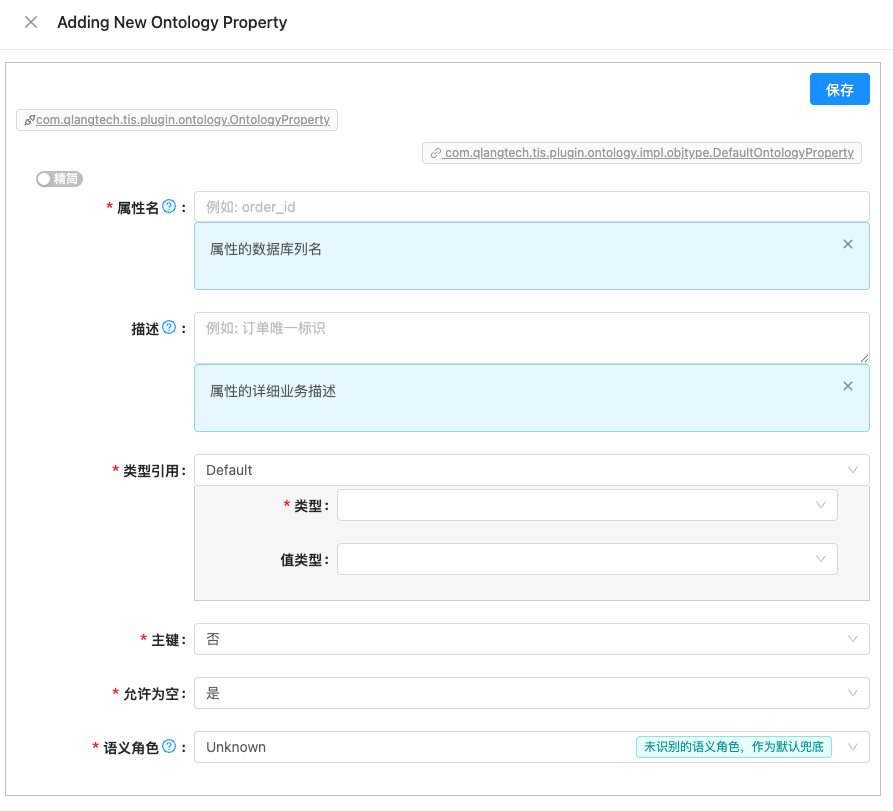Click the resize handle of 描述 text area
Viewport: 893px width, 811px height.
[x=864, y=358]
